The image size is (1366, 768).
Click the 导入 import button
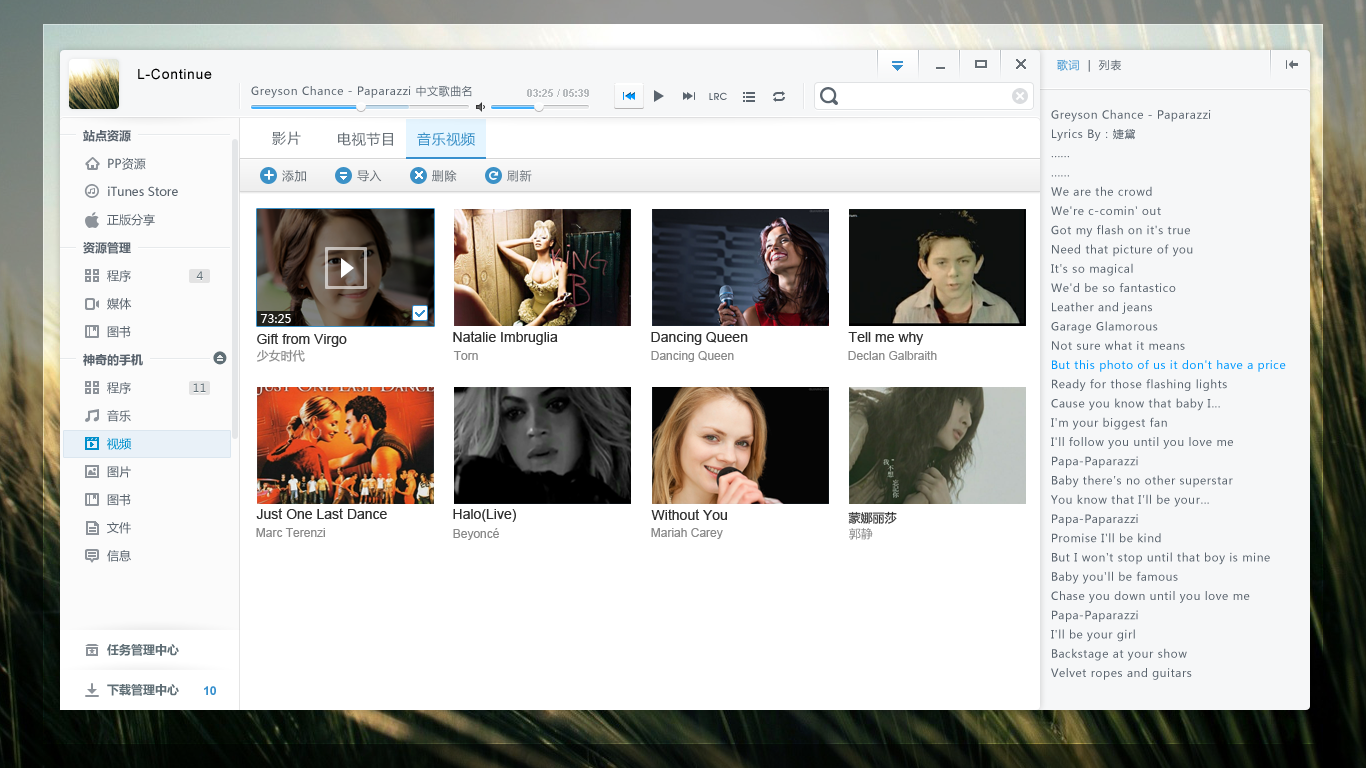[358, 176]
